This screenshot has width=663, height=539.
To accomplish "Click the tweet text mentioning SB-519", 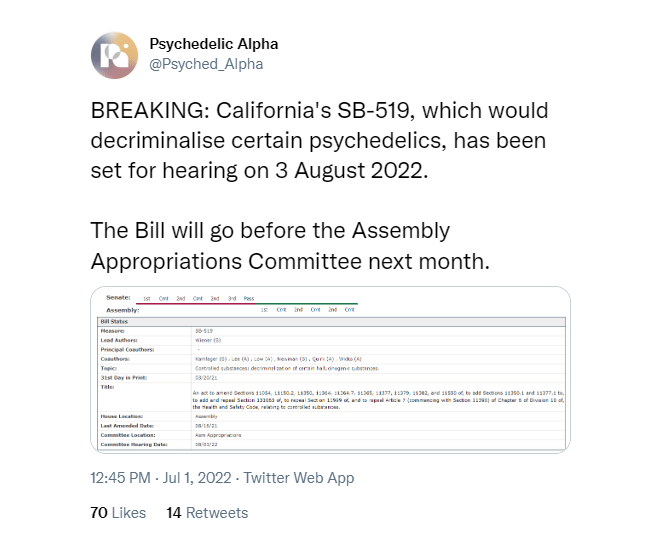I will click(319, 140).
